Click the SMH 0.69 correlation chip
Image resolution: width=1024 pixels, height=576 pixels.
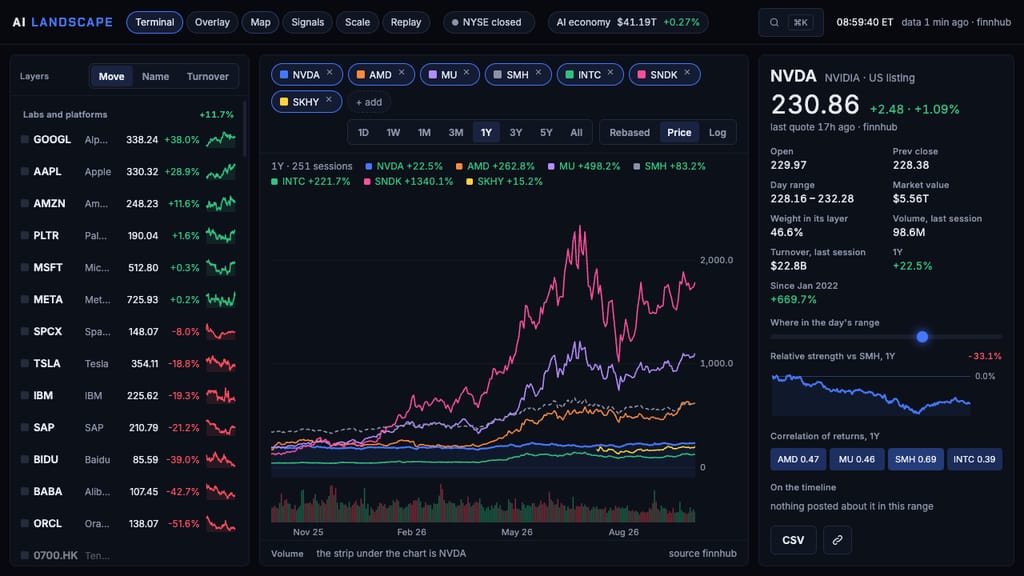(x=916, y=459)
